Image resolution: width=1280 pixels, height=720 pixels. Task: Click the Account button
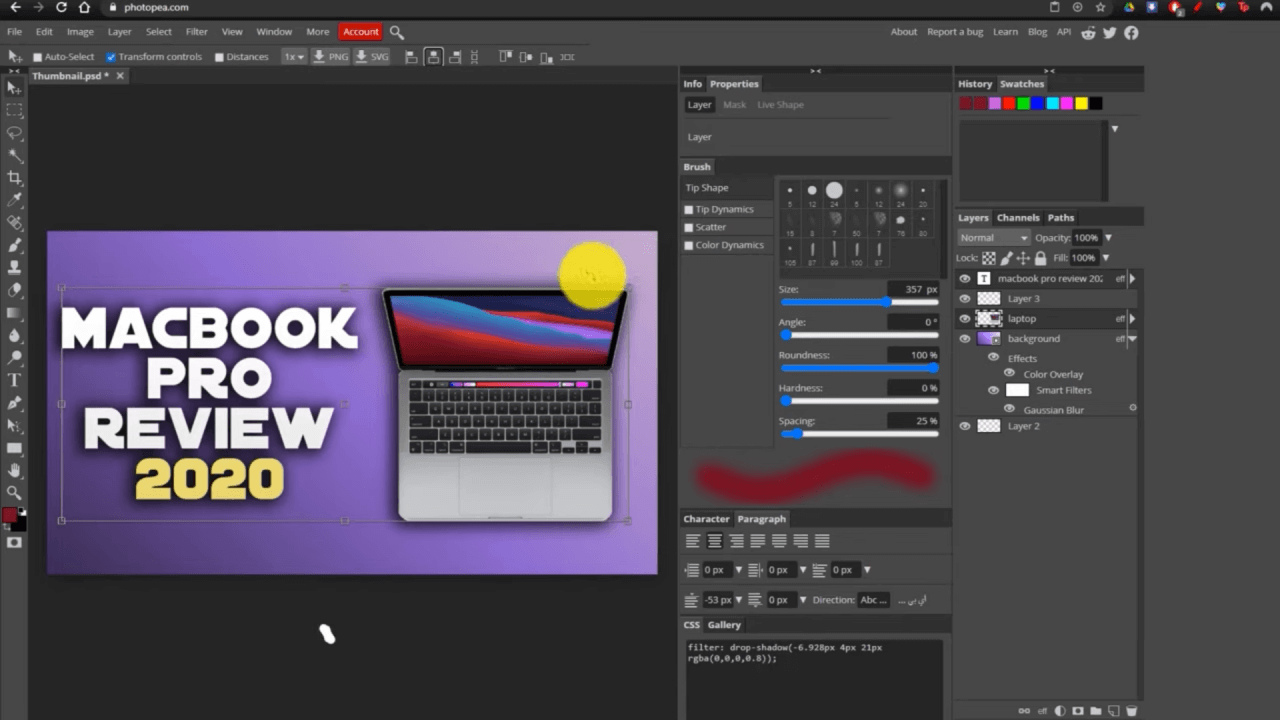361,32
